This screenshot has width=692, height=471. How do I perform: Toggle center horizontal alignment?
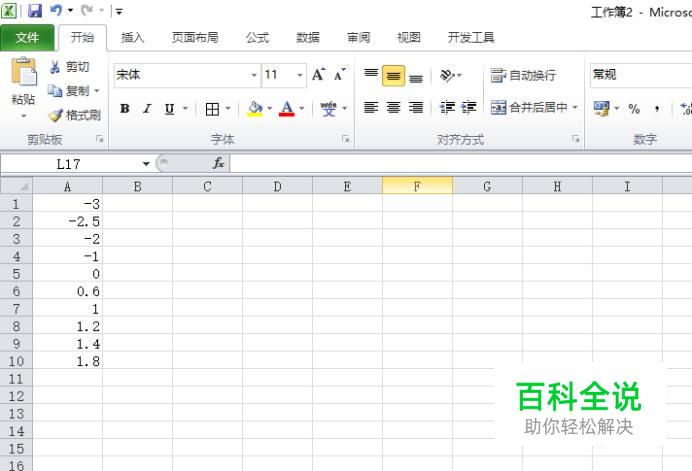(x=393, y=108)
